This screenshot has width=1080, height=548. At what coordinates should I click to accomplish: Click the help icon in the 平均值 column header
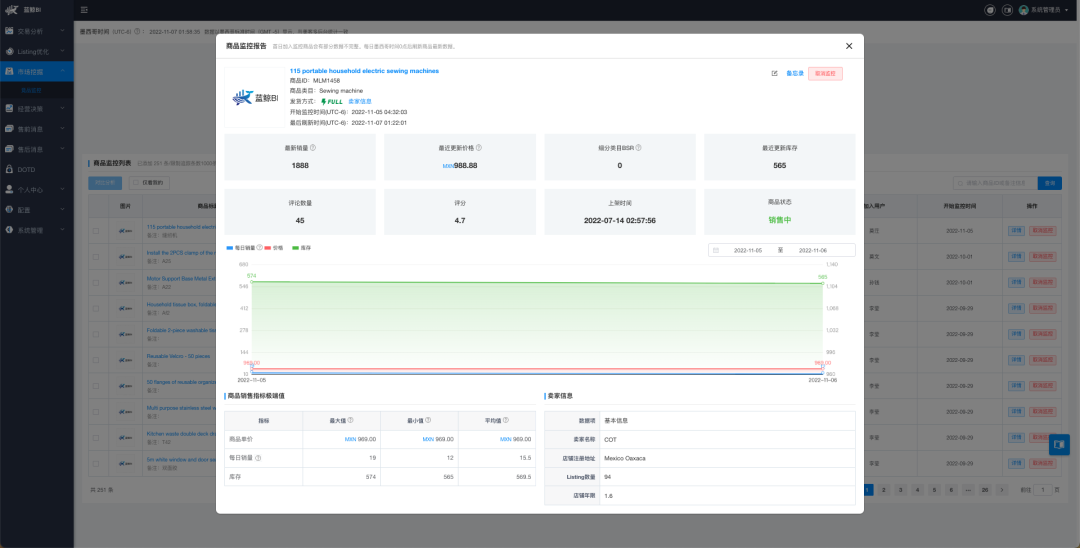pos(506,420)
